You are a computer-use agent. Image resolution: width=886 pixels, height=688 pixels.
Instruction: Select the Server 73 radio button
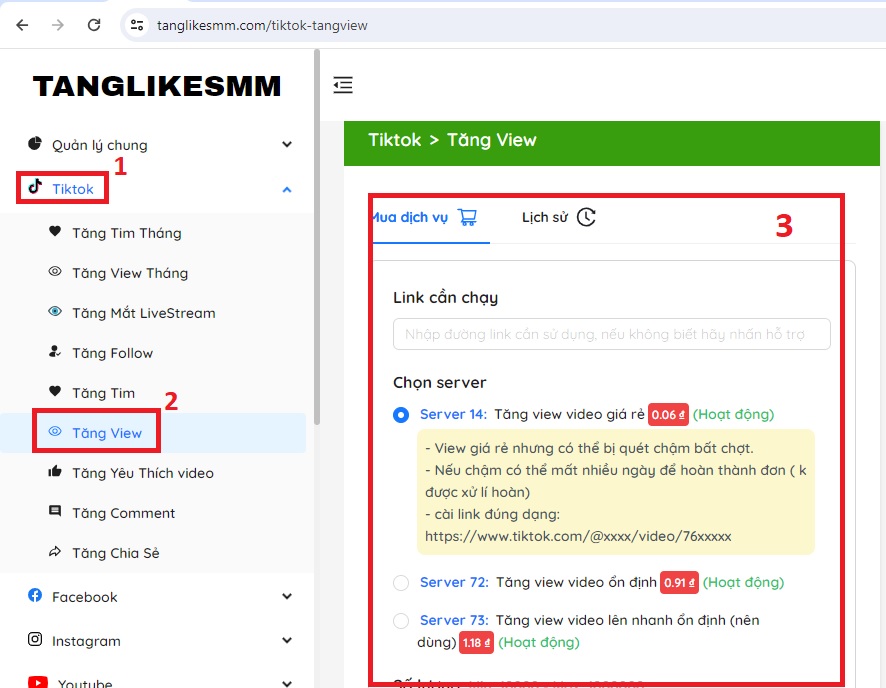point(401,621)
